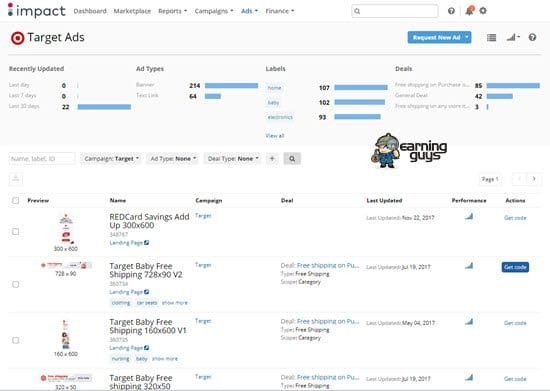The width and height of the screenshot is (550, 391).
Task: Click the download icon above table
Action: [16, 178]
